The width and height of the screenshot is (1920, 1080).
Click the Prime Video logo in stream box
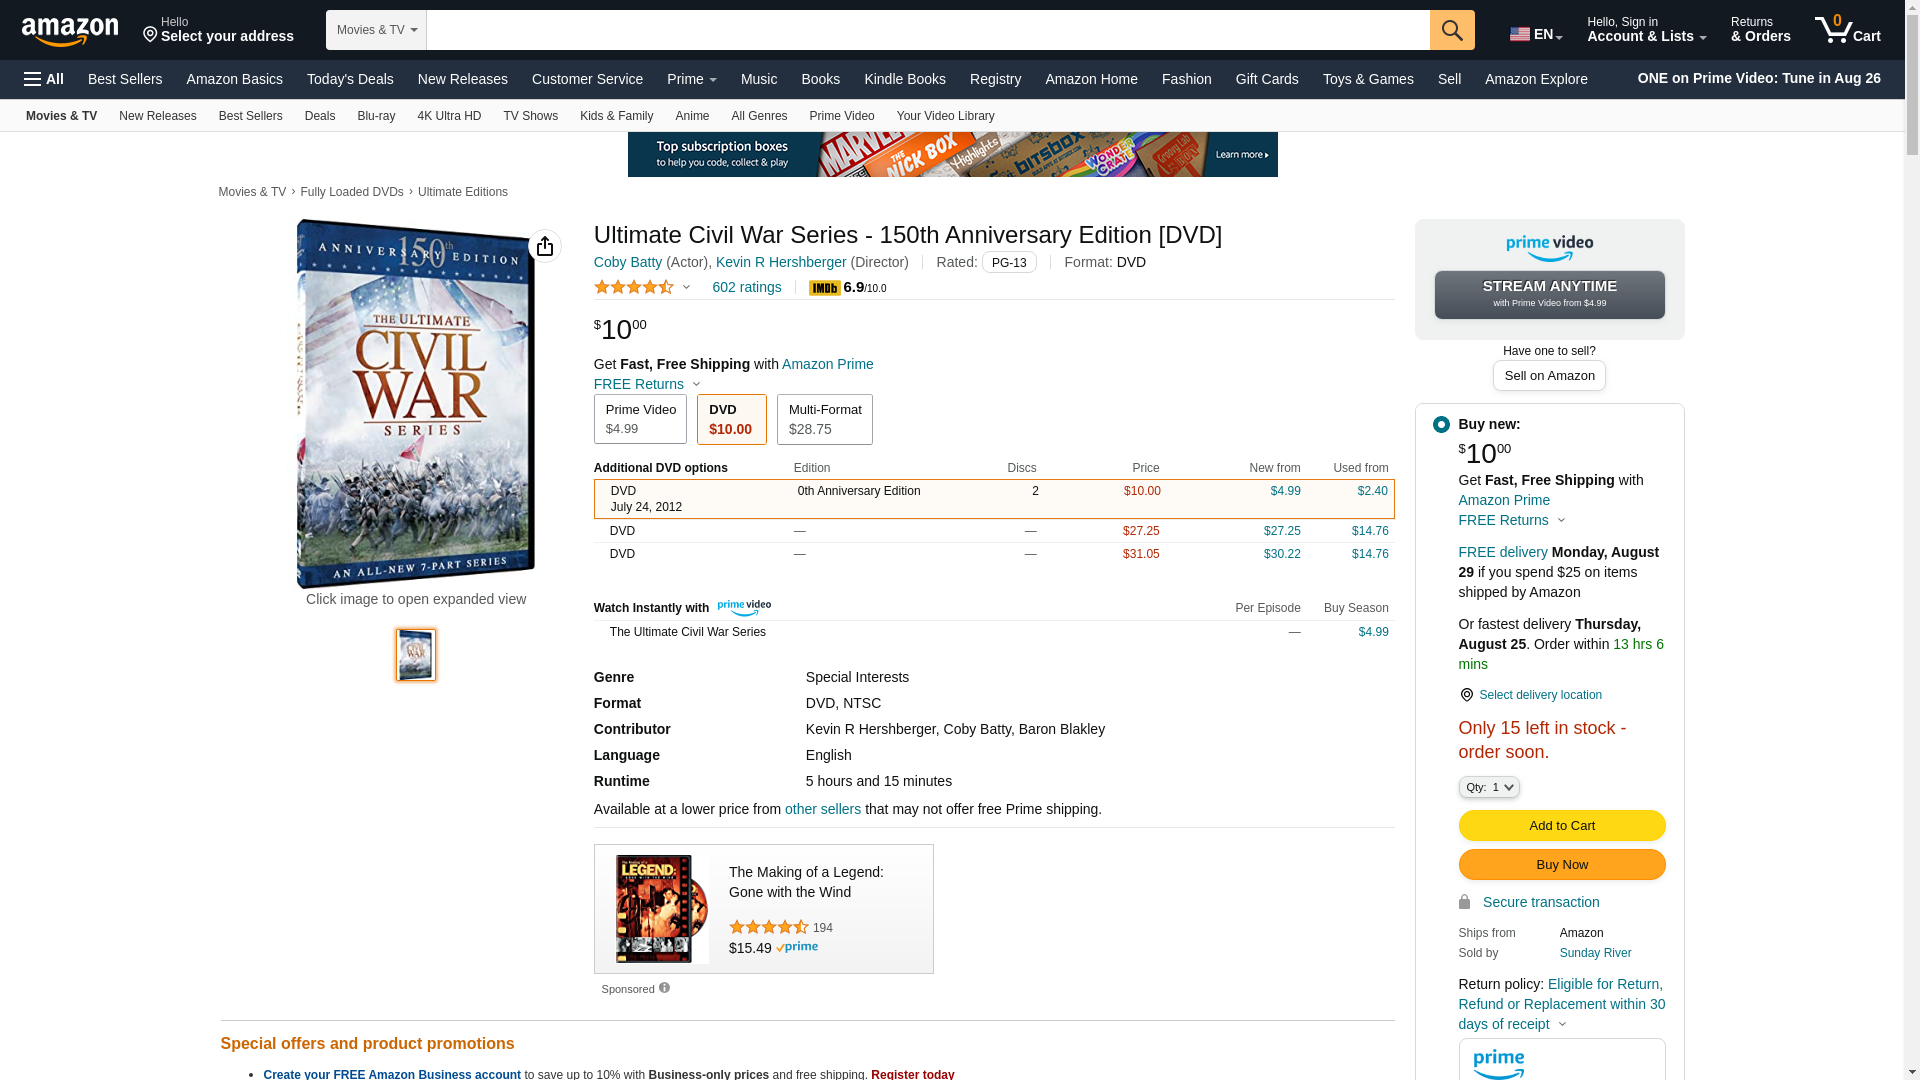(x=1549, y=248)
